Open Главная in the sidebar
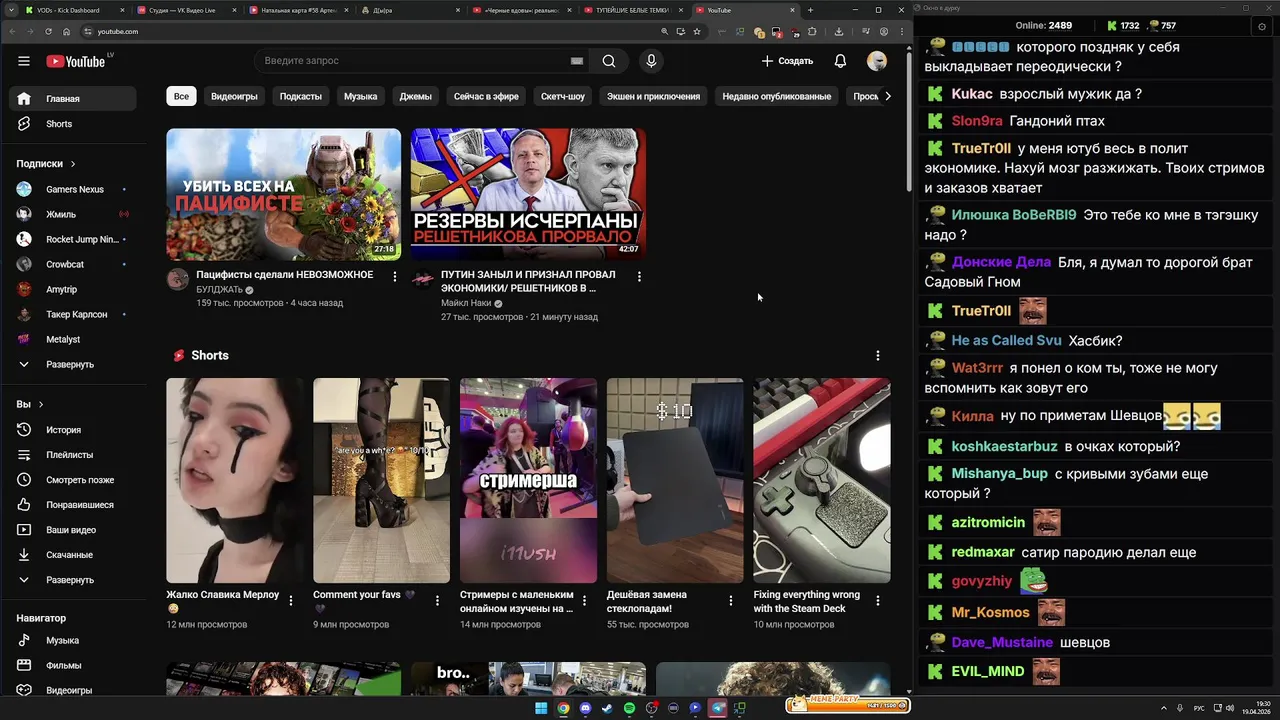 [72, 99]
